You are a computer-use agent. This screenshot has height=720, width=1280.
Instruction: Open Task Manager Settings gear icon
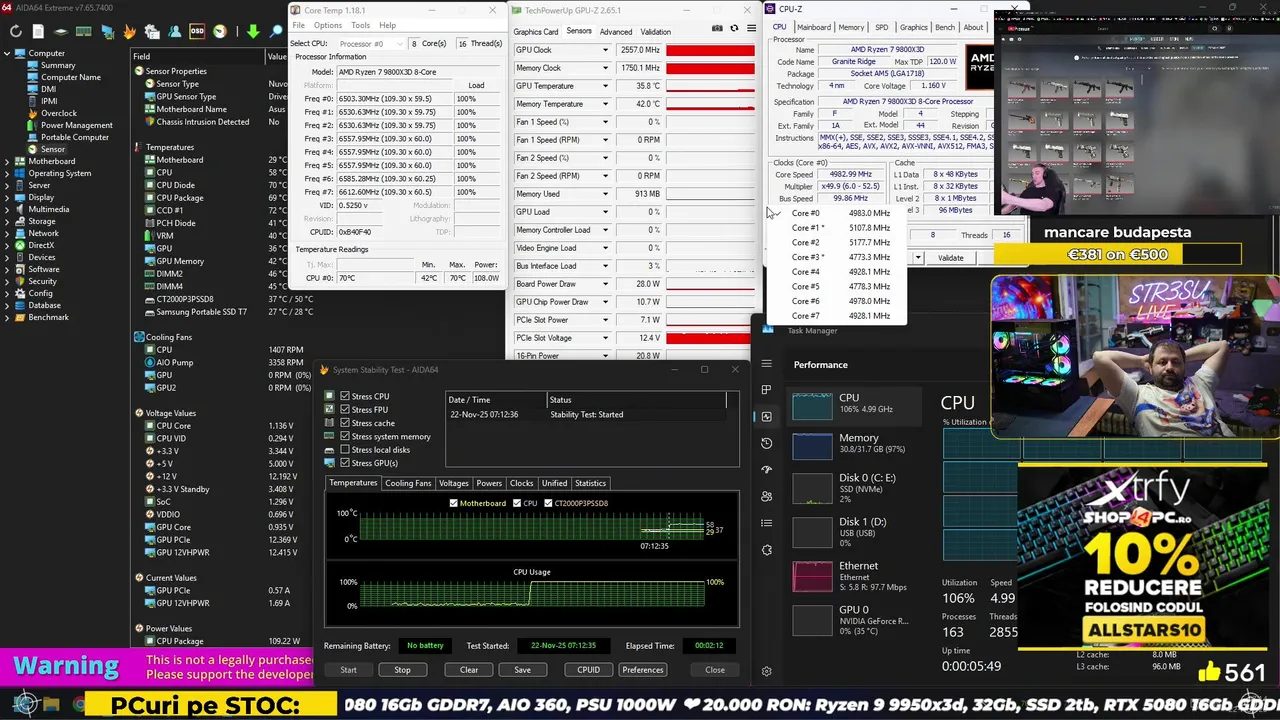point(767,672)
